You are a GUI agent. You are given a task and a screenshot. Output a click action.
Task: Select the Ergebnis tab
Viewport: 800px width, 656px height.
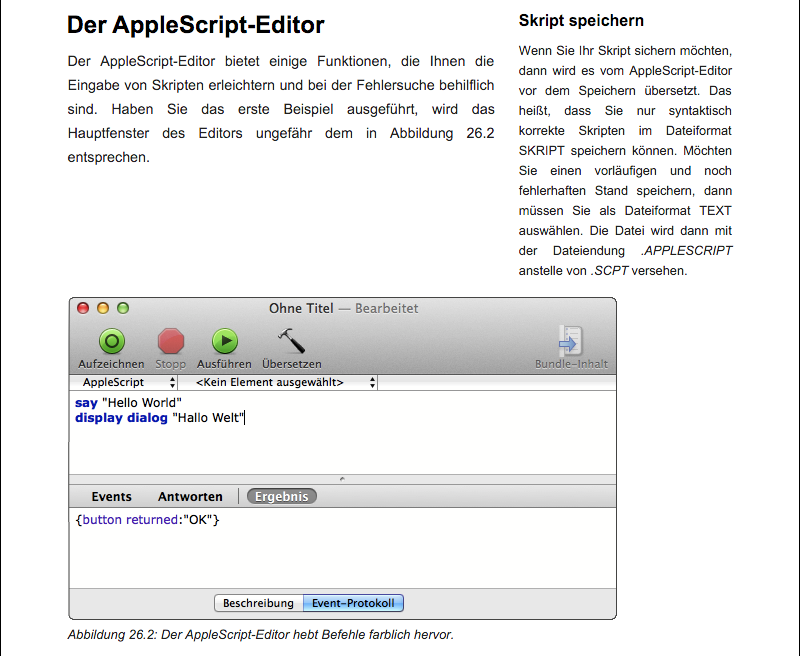[x=282, y=496]
